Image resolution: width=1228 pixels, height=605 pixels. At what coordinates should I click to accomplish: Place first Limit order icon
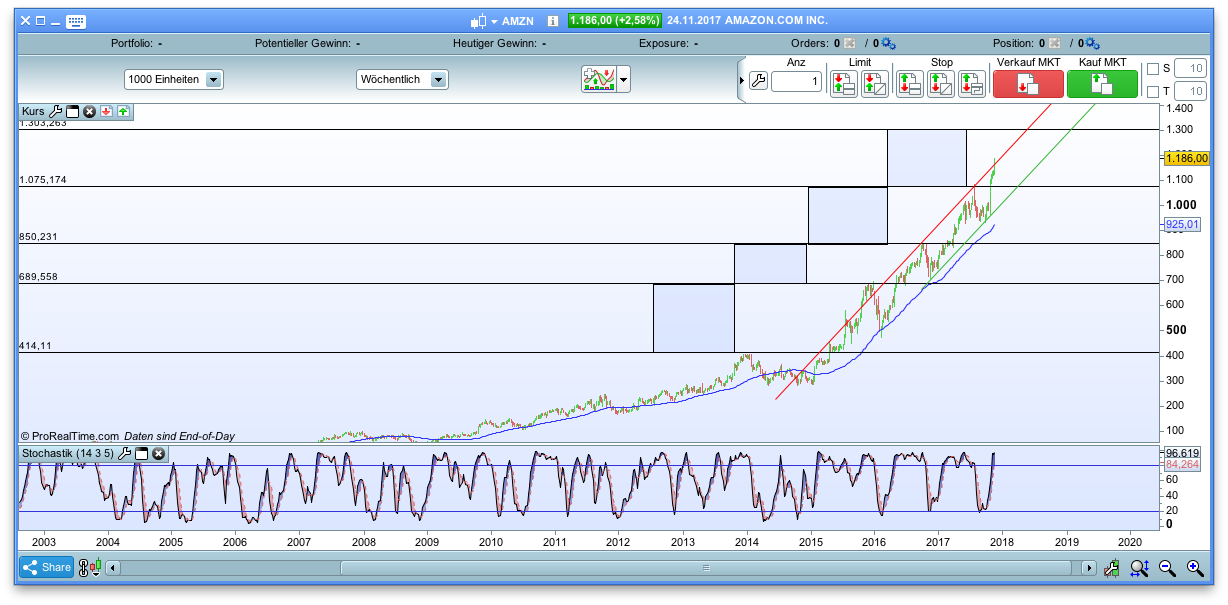[843, 83]
